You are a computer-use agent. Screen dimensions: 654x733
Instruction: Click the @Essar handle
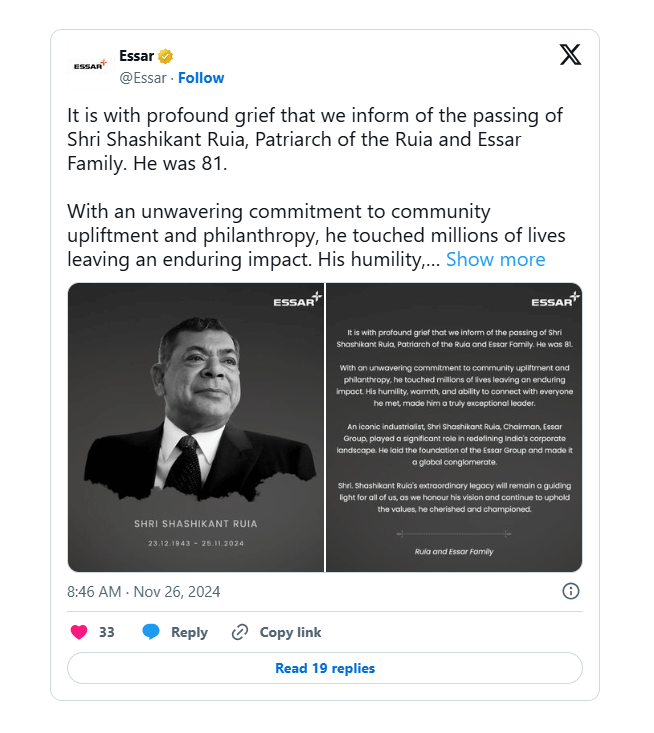click(x=145, y=78)
